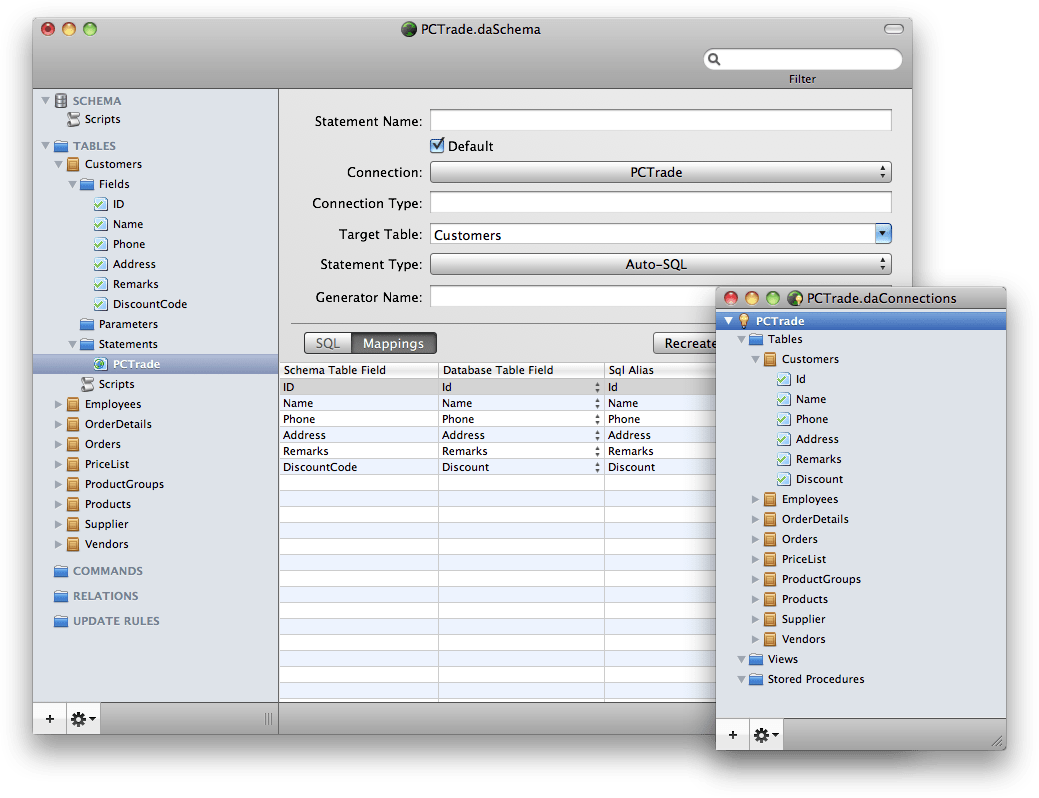Click the Recreate button
1039x798 pixels.
tap(692, 342)
